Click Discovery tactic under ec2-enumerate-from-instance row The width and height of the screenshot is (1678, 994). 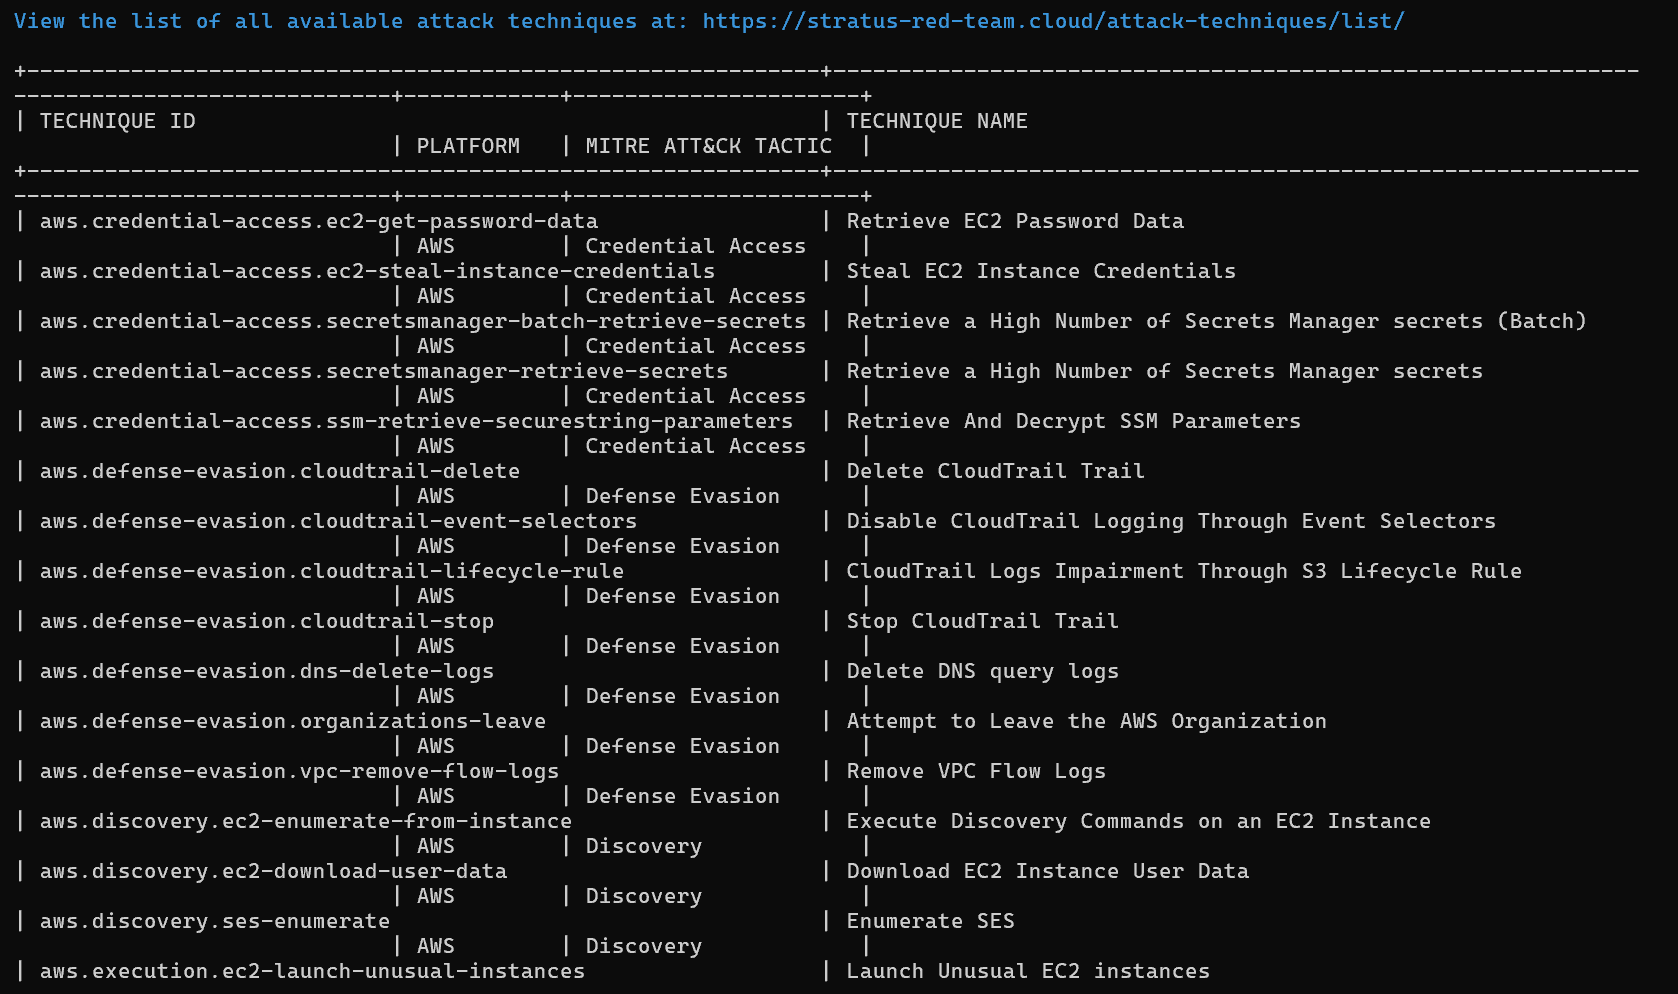coord(643,846)
